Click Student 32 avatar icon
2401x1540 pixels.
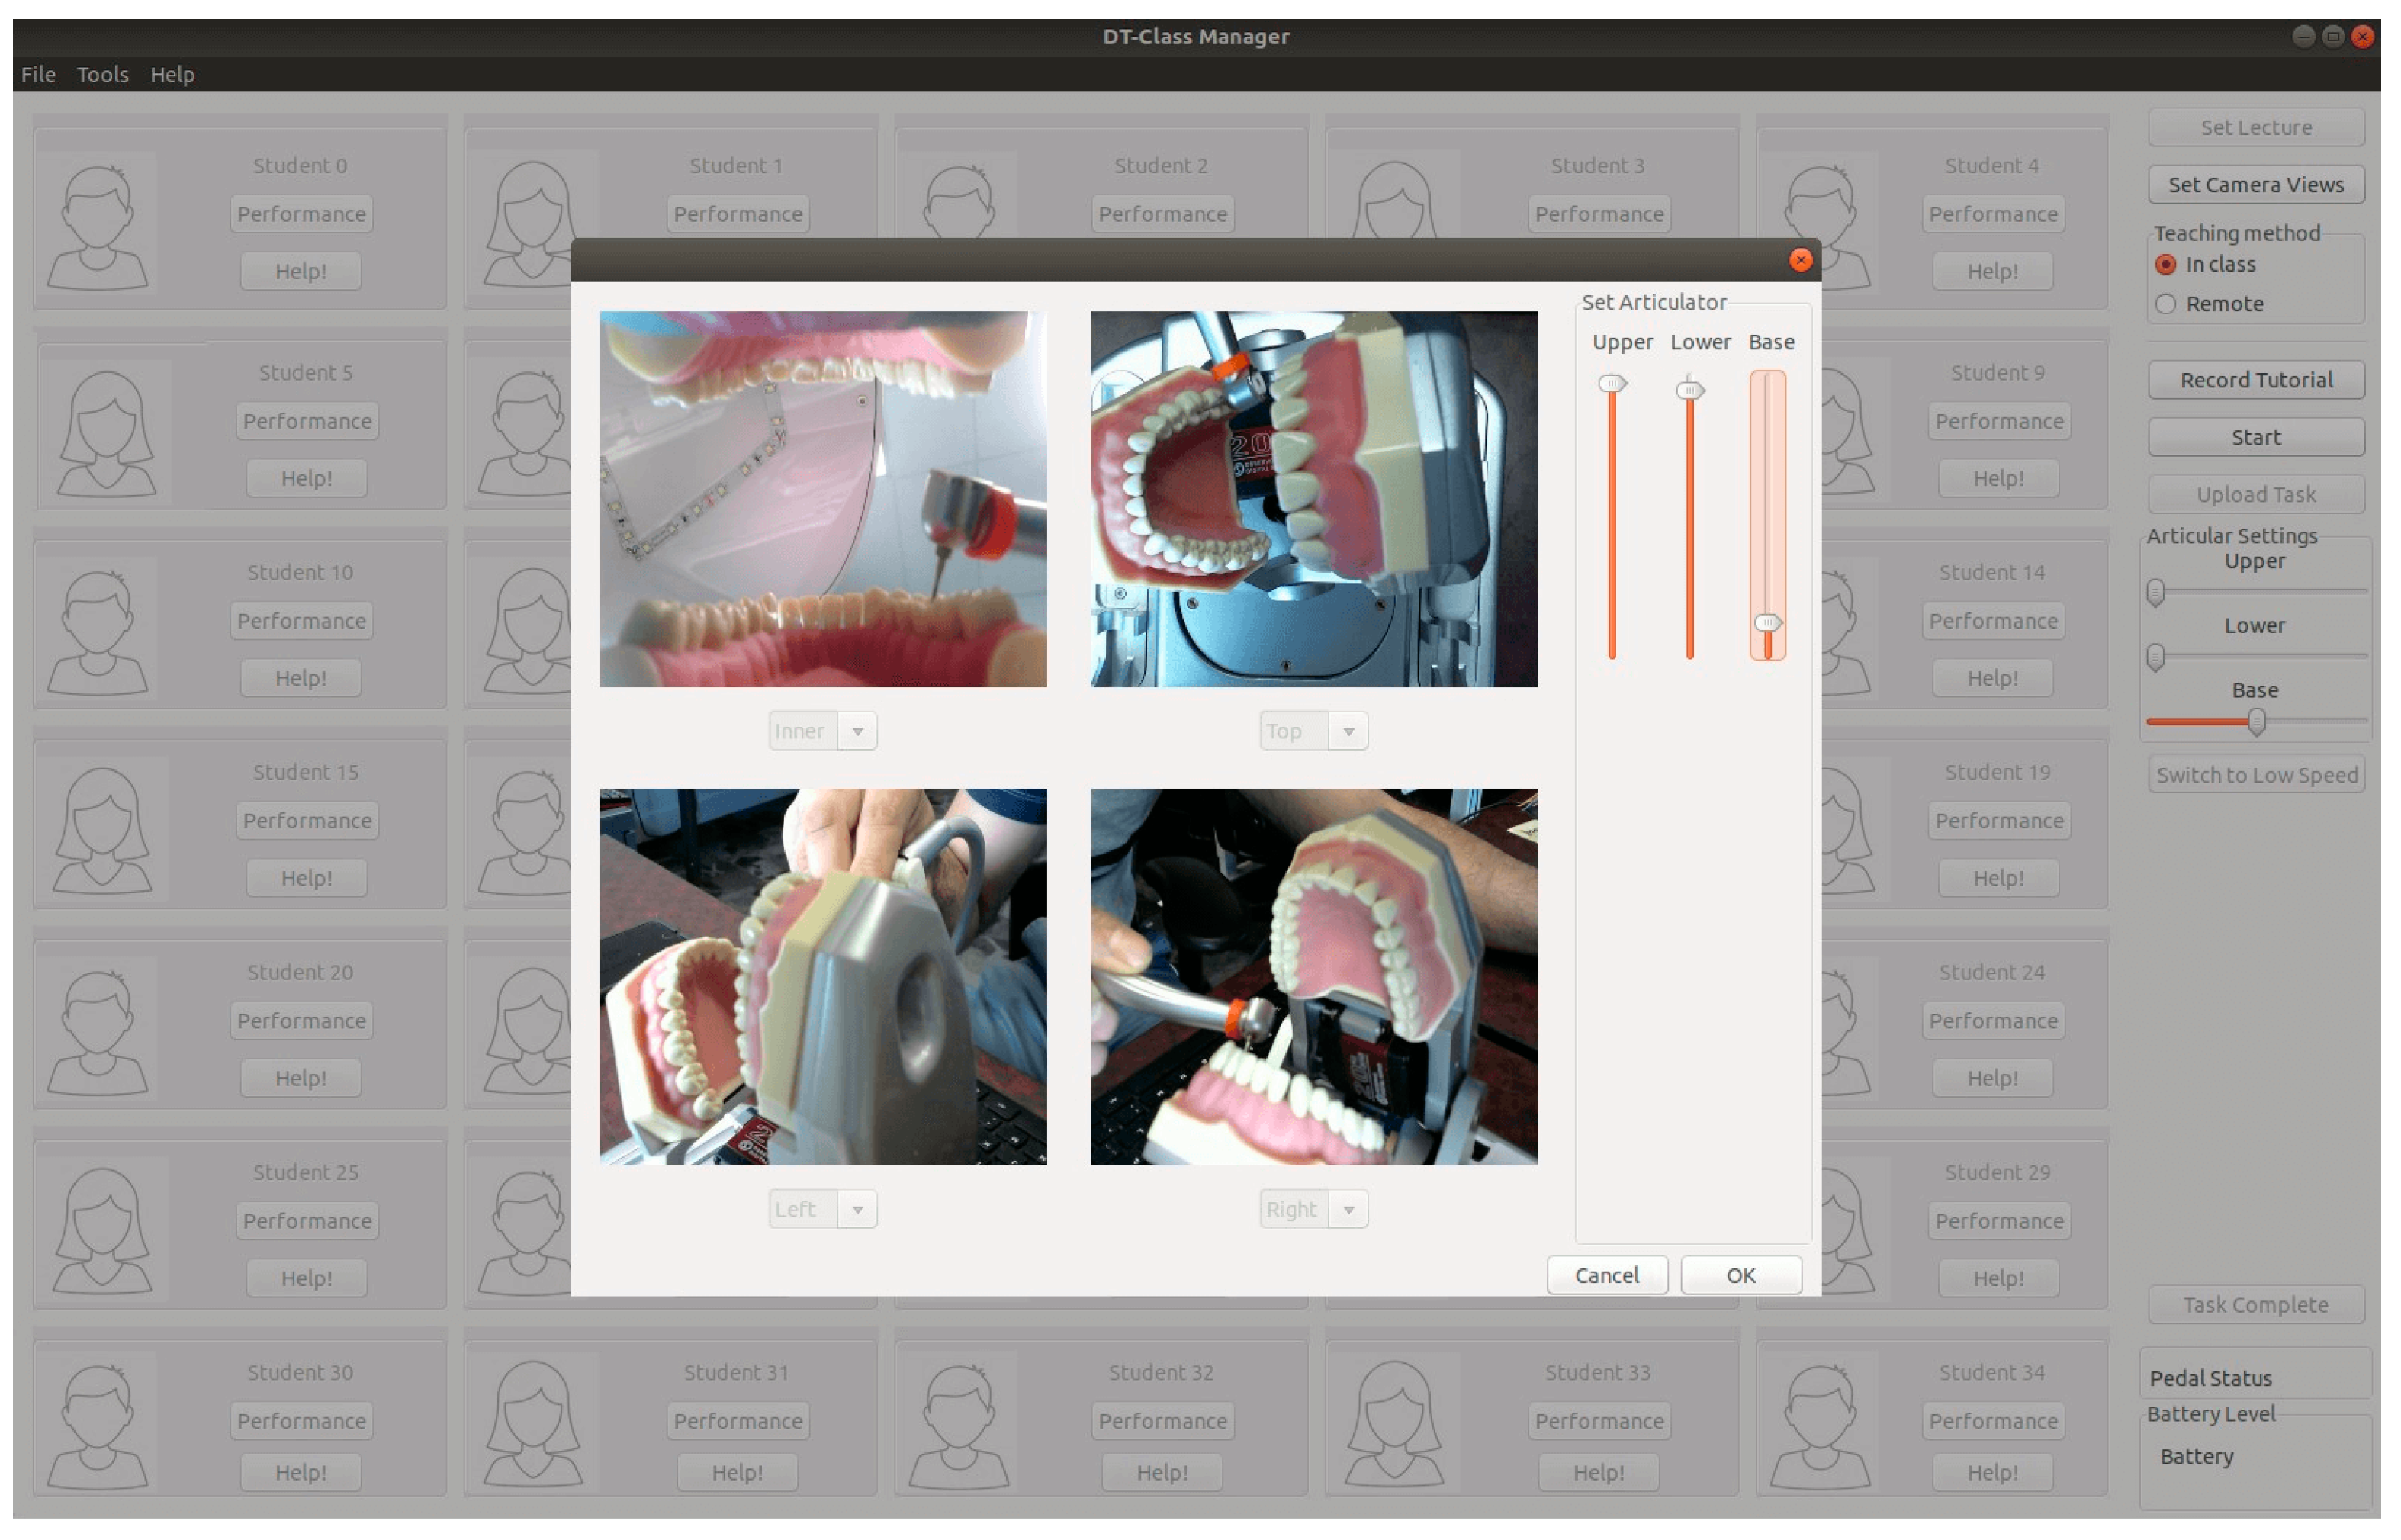coord(958,1428)
